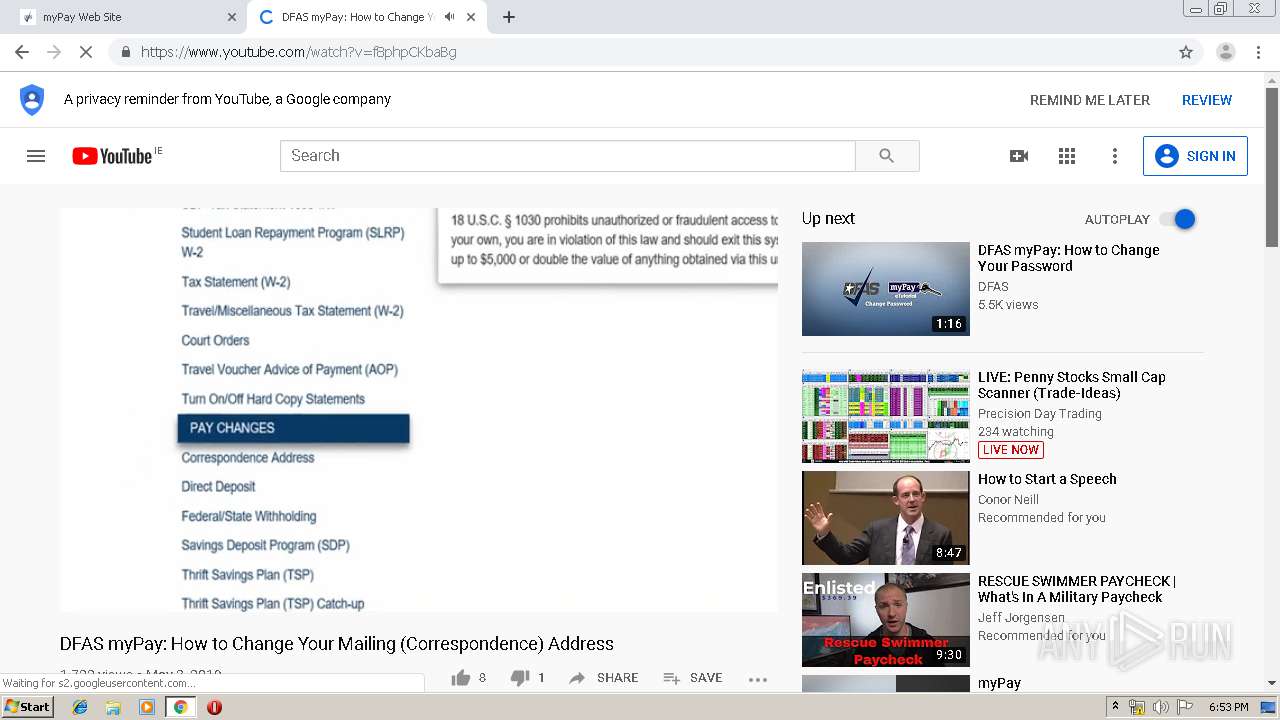Click the volume tray icon
1280x720 pixels.
click(x=1160, y=707)
